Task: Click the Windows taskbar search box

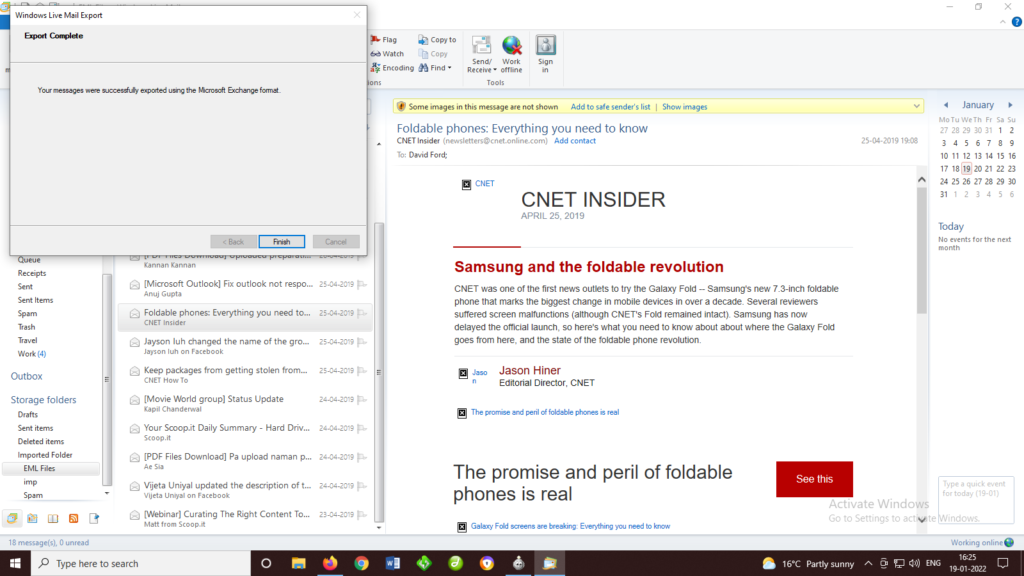Action: 140,563
